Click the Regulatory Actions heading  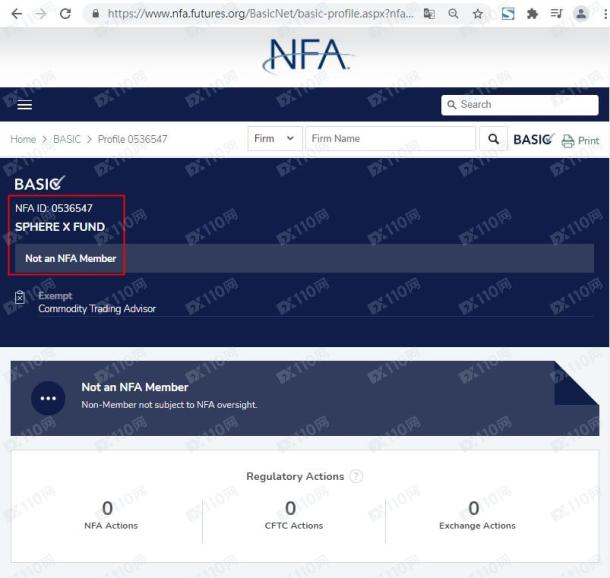(x=295, y=476)
